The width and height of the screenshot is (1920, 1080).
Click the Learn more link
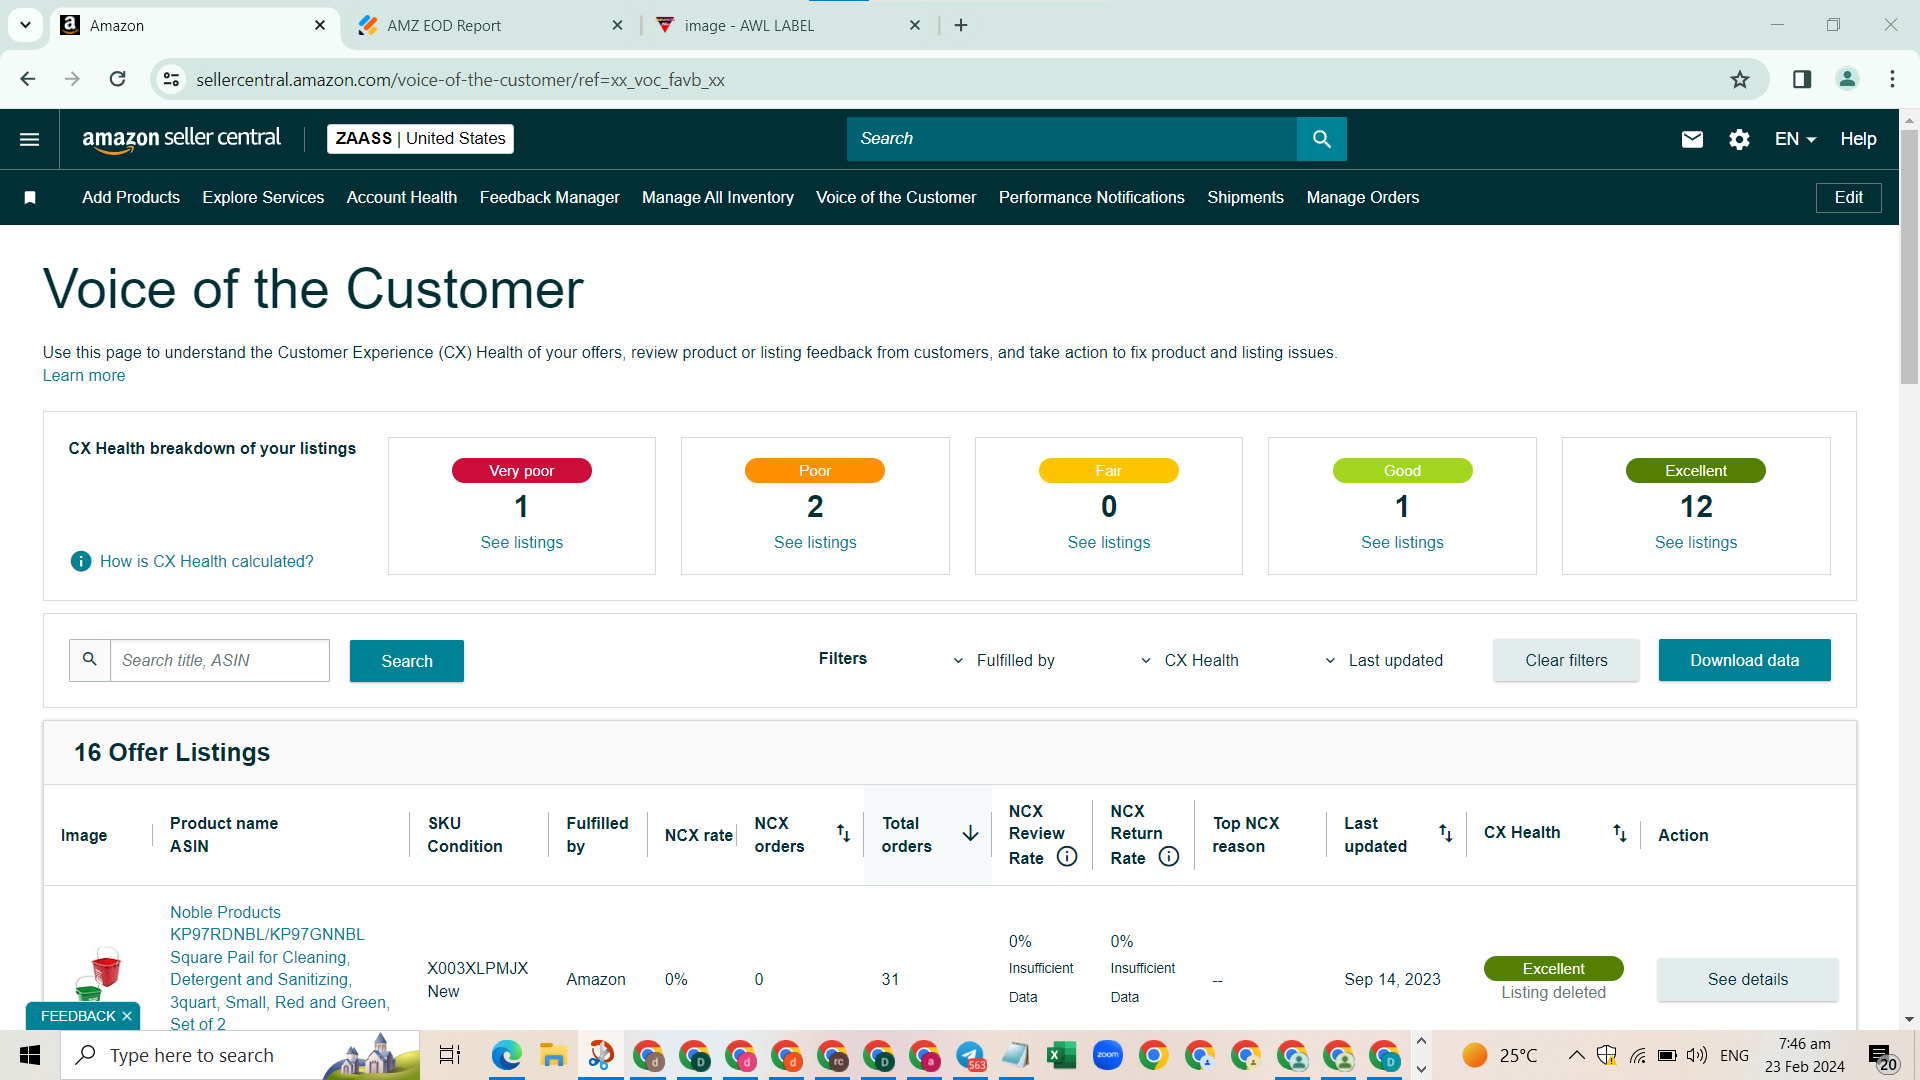(x=84, y=376)
